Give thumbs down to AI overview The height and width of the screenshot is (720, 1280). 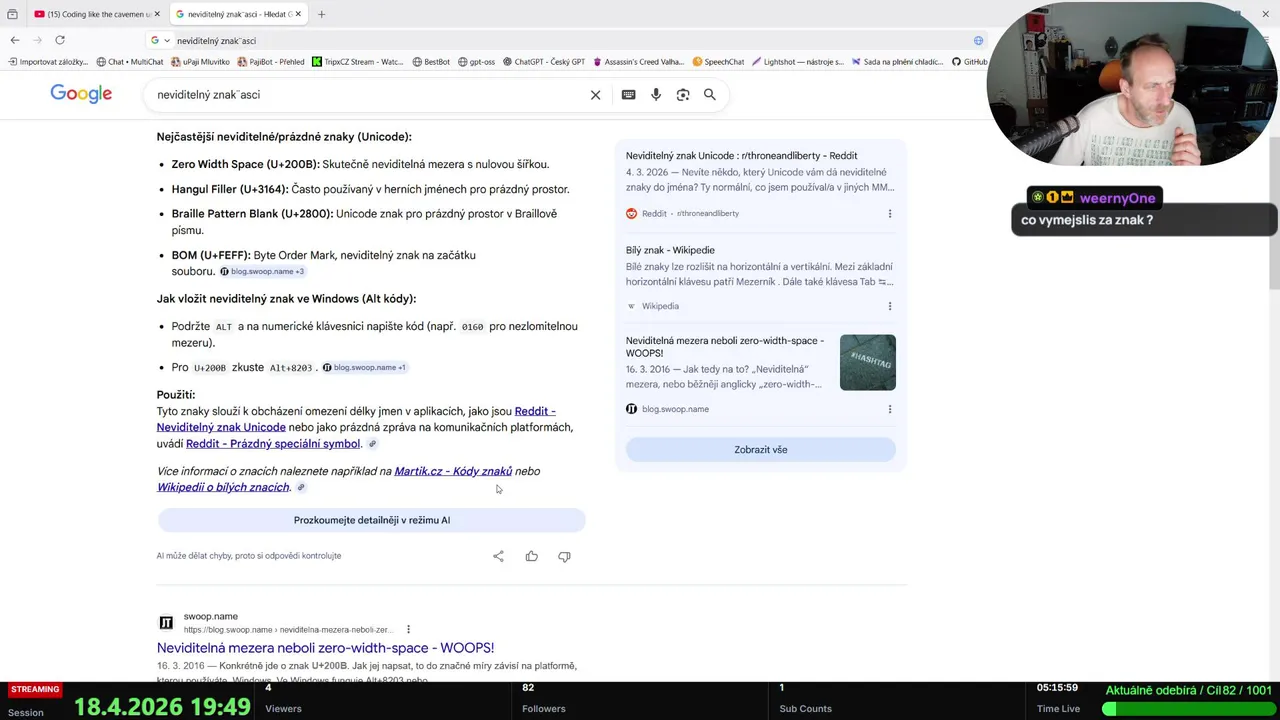564,556
